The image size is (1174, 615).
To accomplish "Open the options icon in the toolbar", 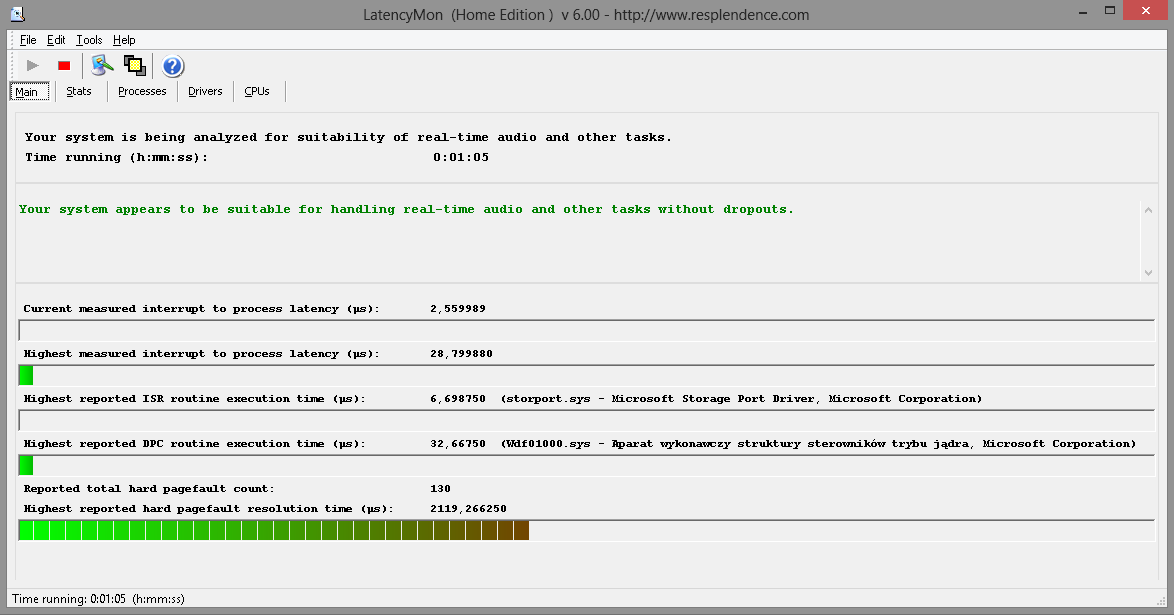I will pos(103,66).
